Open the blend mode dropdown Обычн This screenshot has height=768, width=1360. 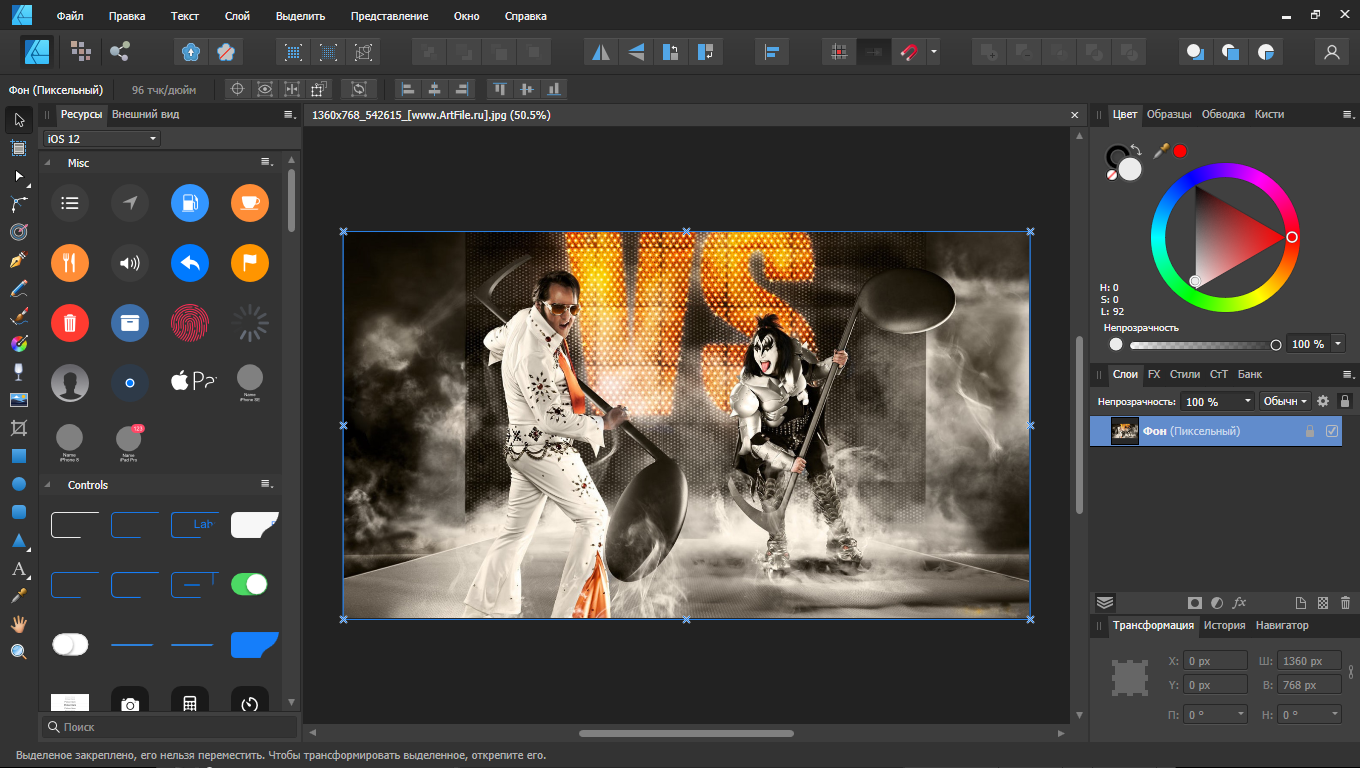[1284, 401]
